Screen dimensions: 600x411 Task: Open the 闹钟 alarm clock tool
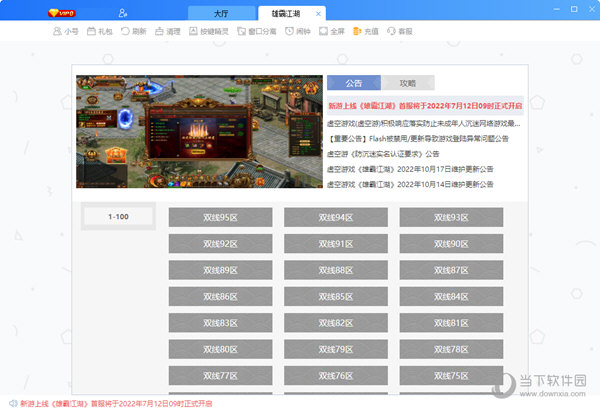click(x=298, y=31)
